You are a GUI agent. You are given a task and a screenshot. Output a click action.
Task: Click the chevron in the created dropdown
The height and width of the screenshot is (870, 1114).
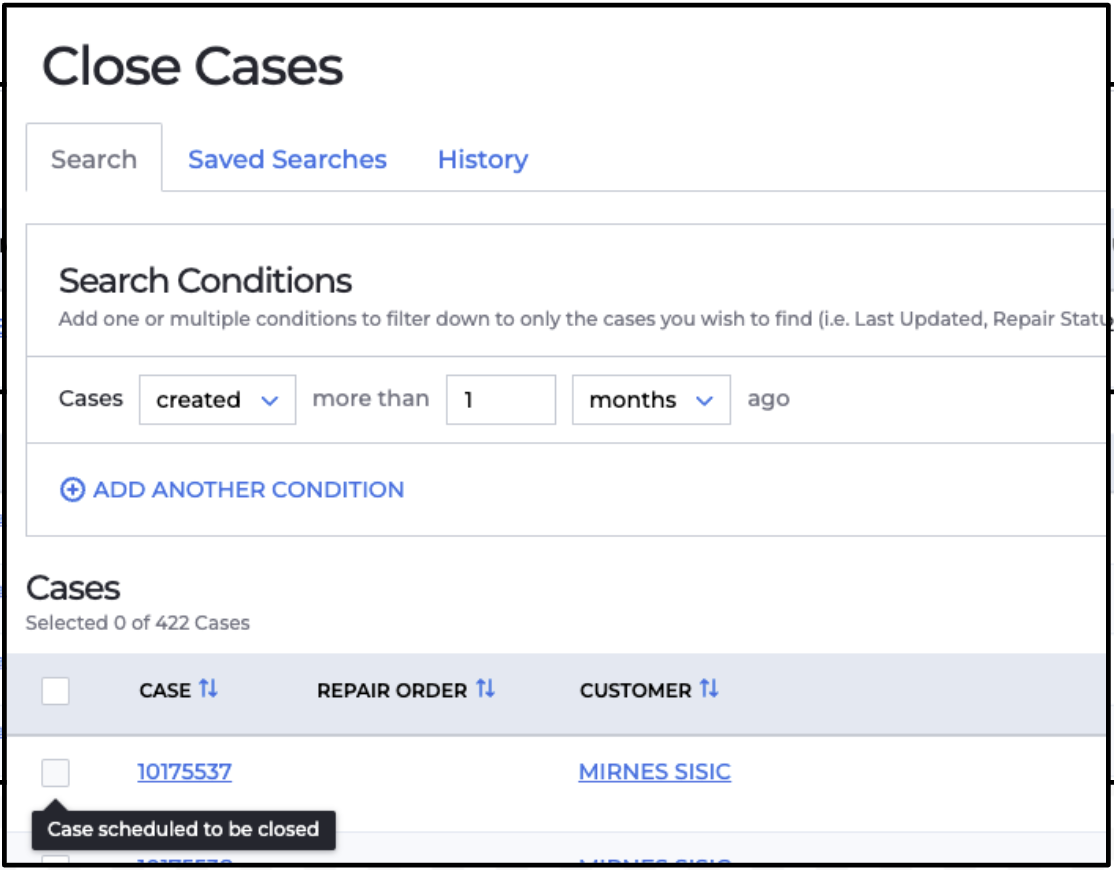coord(270,401)
